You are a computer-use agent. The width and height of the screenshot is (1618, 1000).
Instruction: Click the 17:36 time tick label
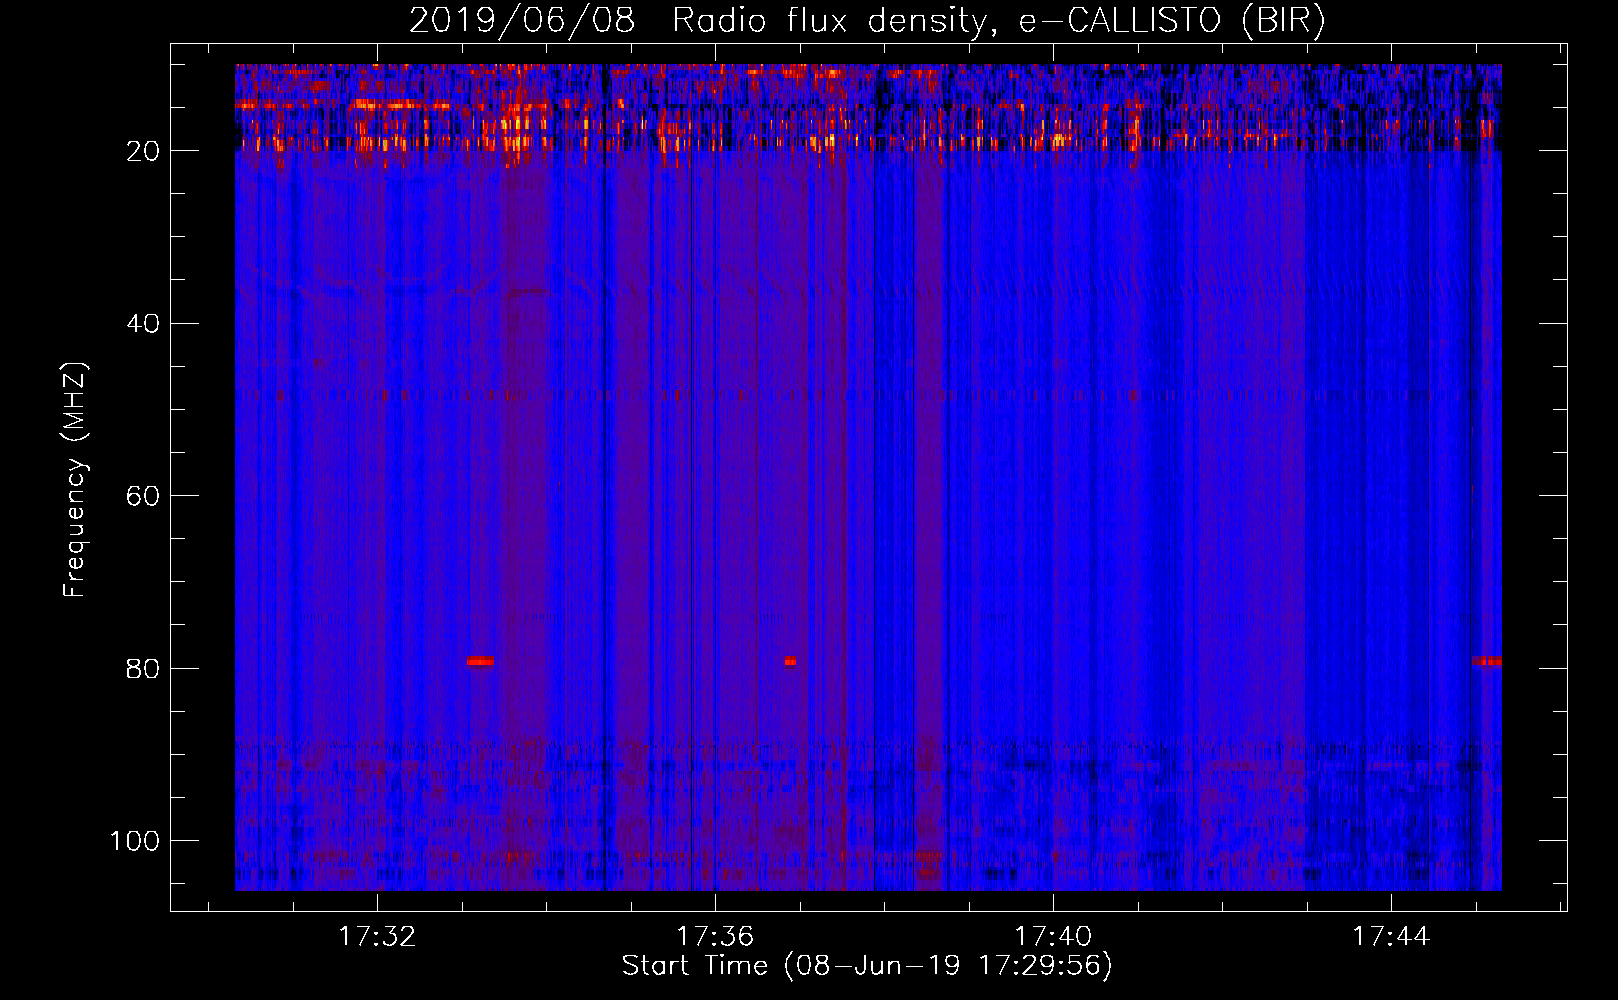(715, 937)
